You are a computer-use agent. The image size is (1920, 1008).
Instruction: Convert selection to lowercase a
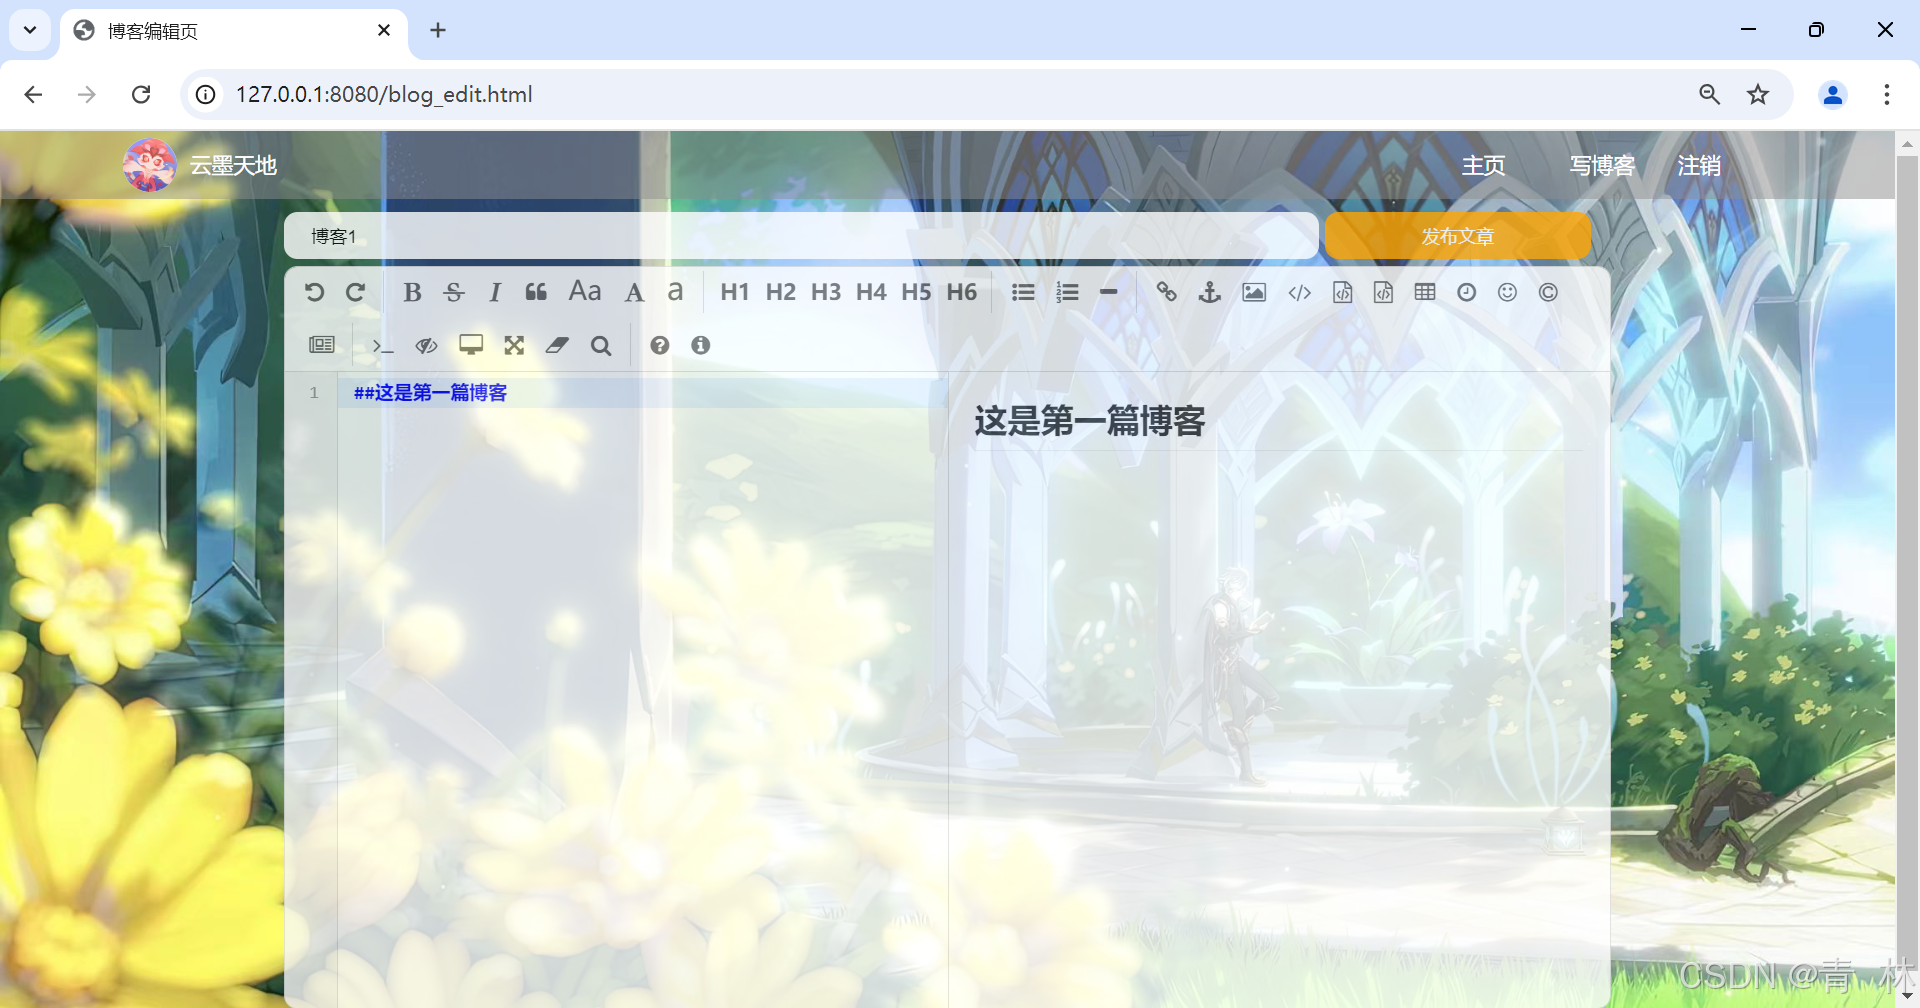coord(675,291)
